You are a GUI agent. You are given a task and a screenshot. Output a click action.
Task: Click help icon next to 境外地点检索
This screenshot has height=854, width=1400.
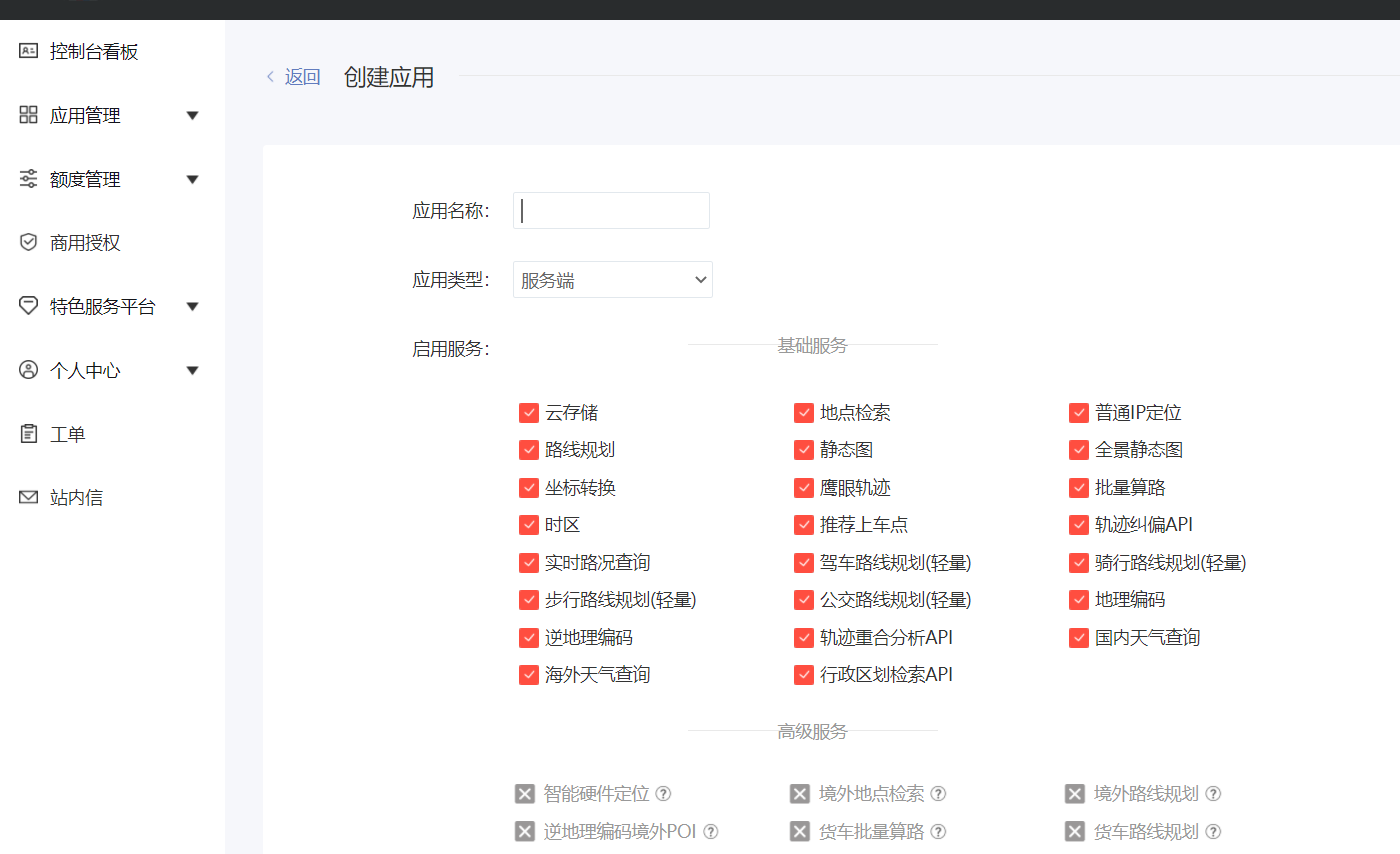click(x=938, y=794)
